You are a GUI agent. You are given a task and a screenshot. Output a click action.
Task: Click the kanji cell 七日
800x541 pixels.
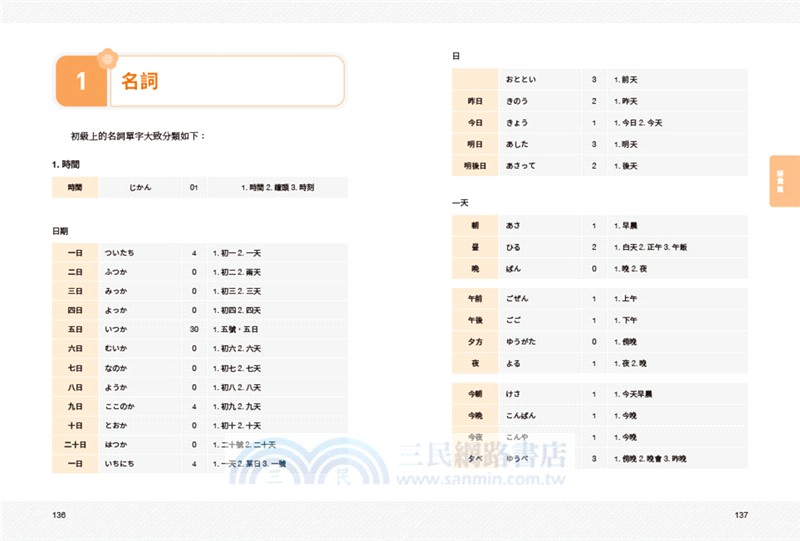click(75, 368)
